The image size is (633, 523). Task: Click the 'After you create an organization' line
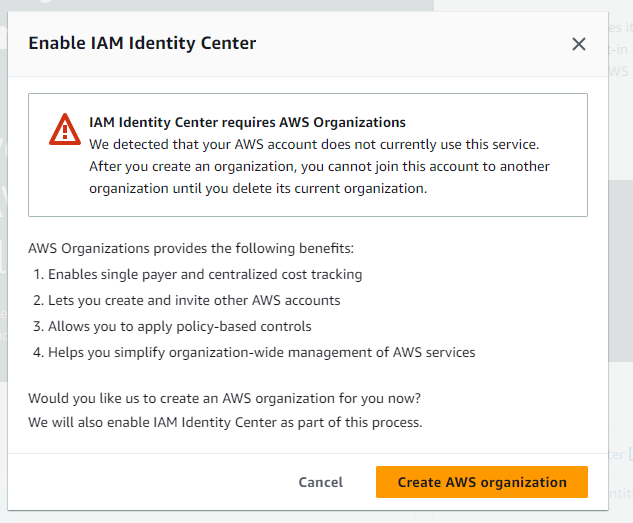tap(319, 166)
